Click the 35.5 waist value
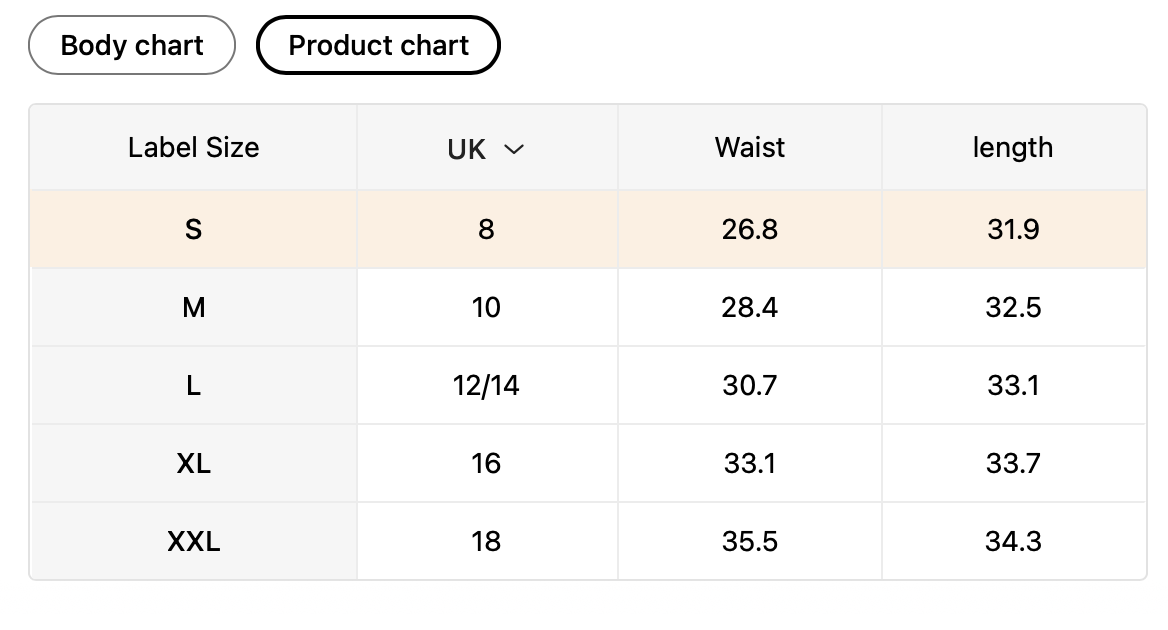The height and width of the screenshot is (630, 1168). coord(749,542)
